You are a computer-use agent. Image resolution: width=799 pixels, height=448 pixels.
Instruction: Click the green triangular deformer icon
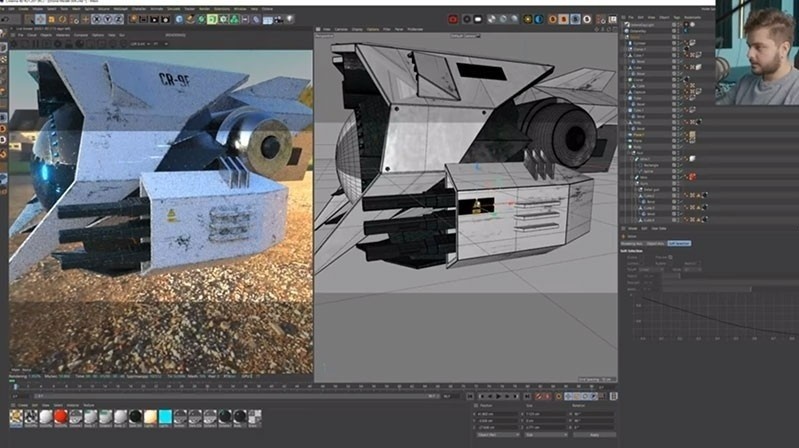click(234, 19)
